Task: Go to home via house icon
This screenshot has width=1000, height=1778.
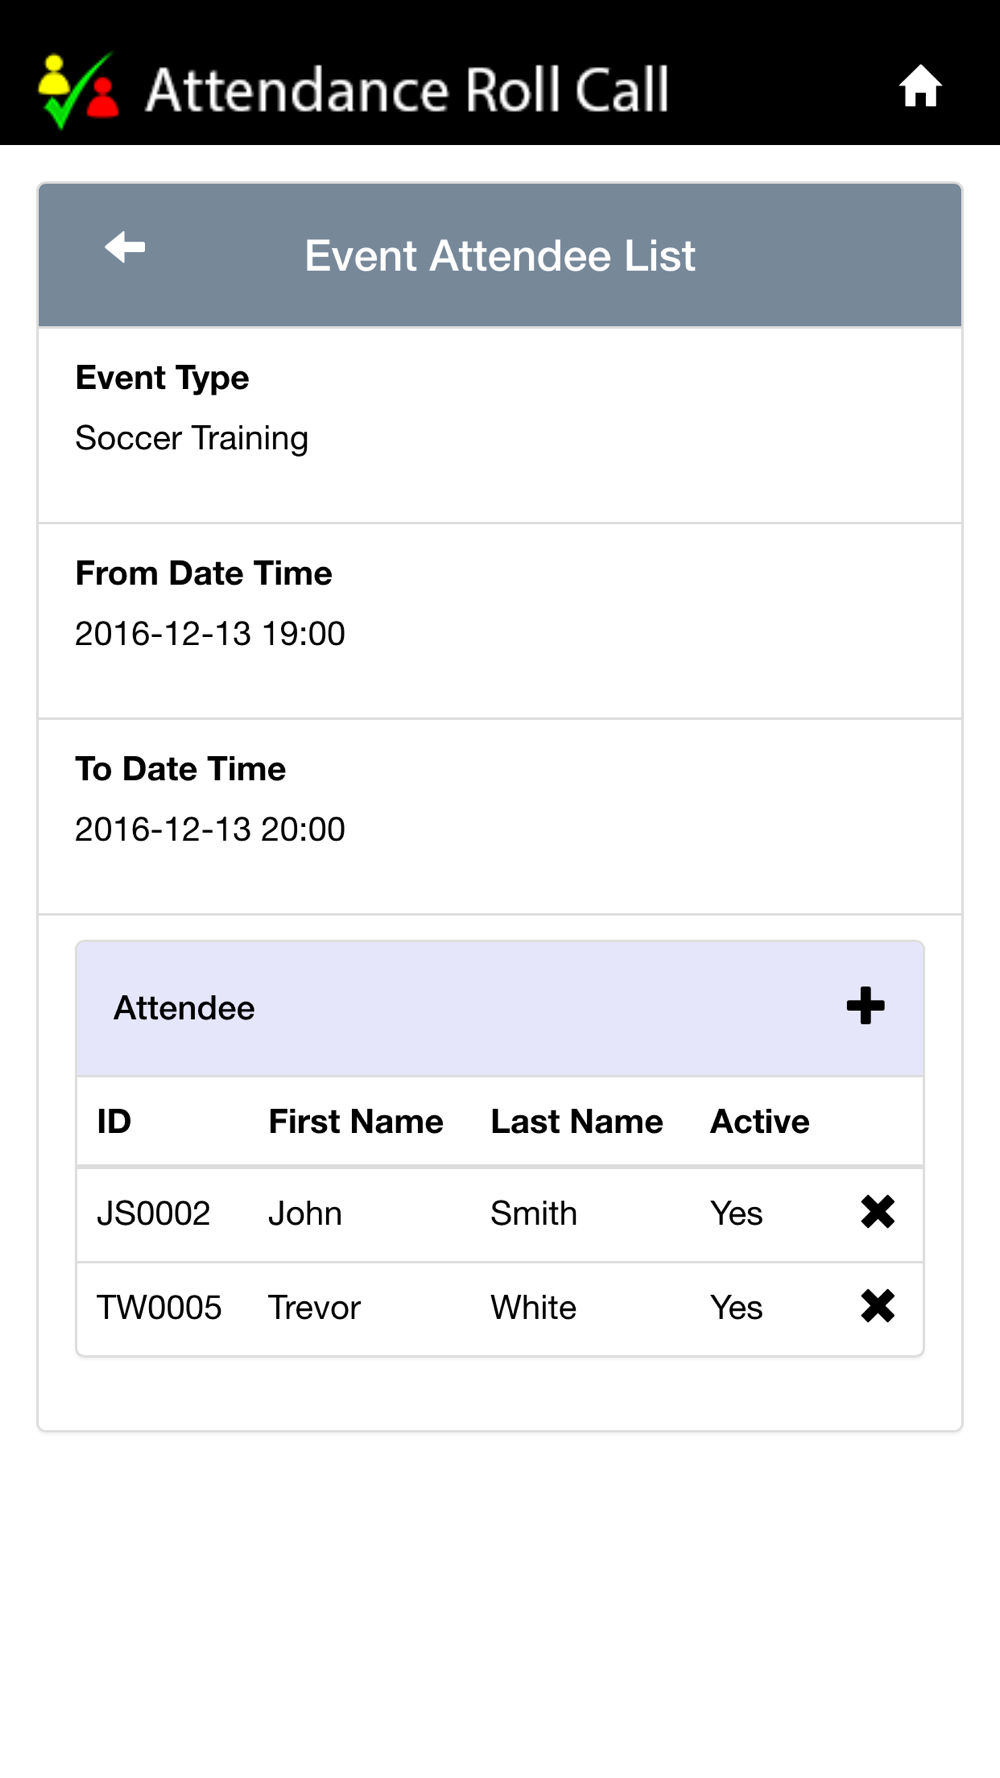Action: point(920,86)
